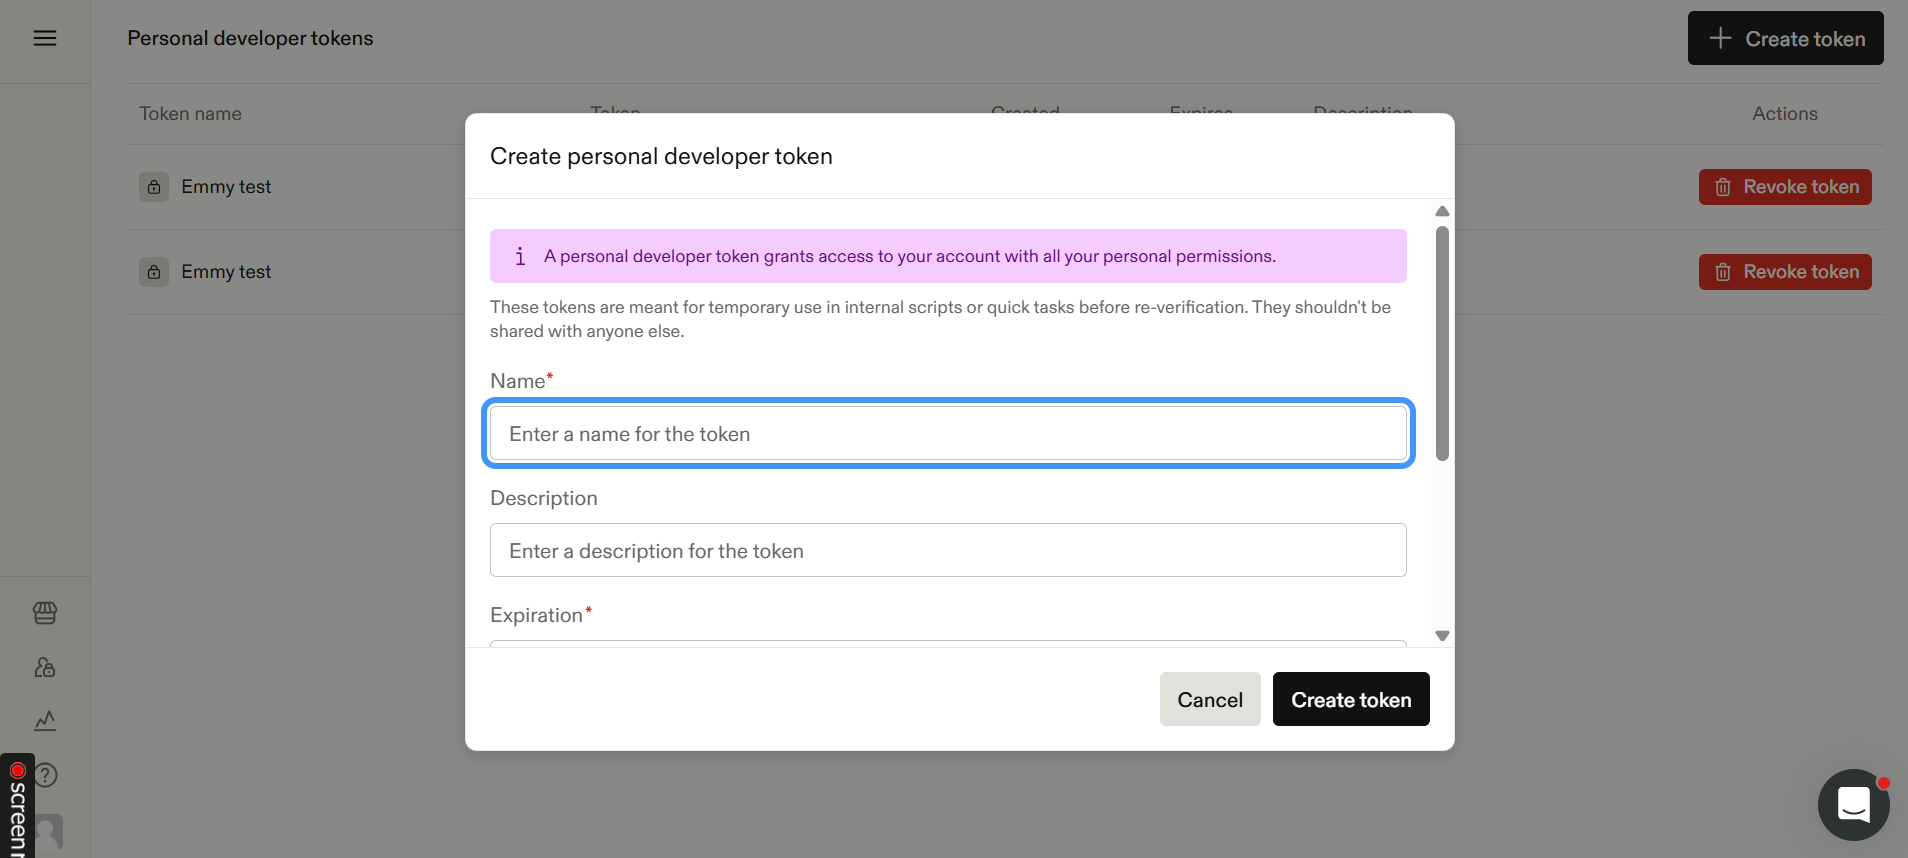Click the info icon in purple banner
Image resolution: width=1908 pixels, height=858 pixels.
pos(520,256)
